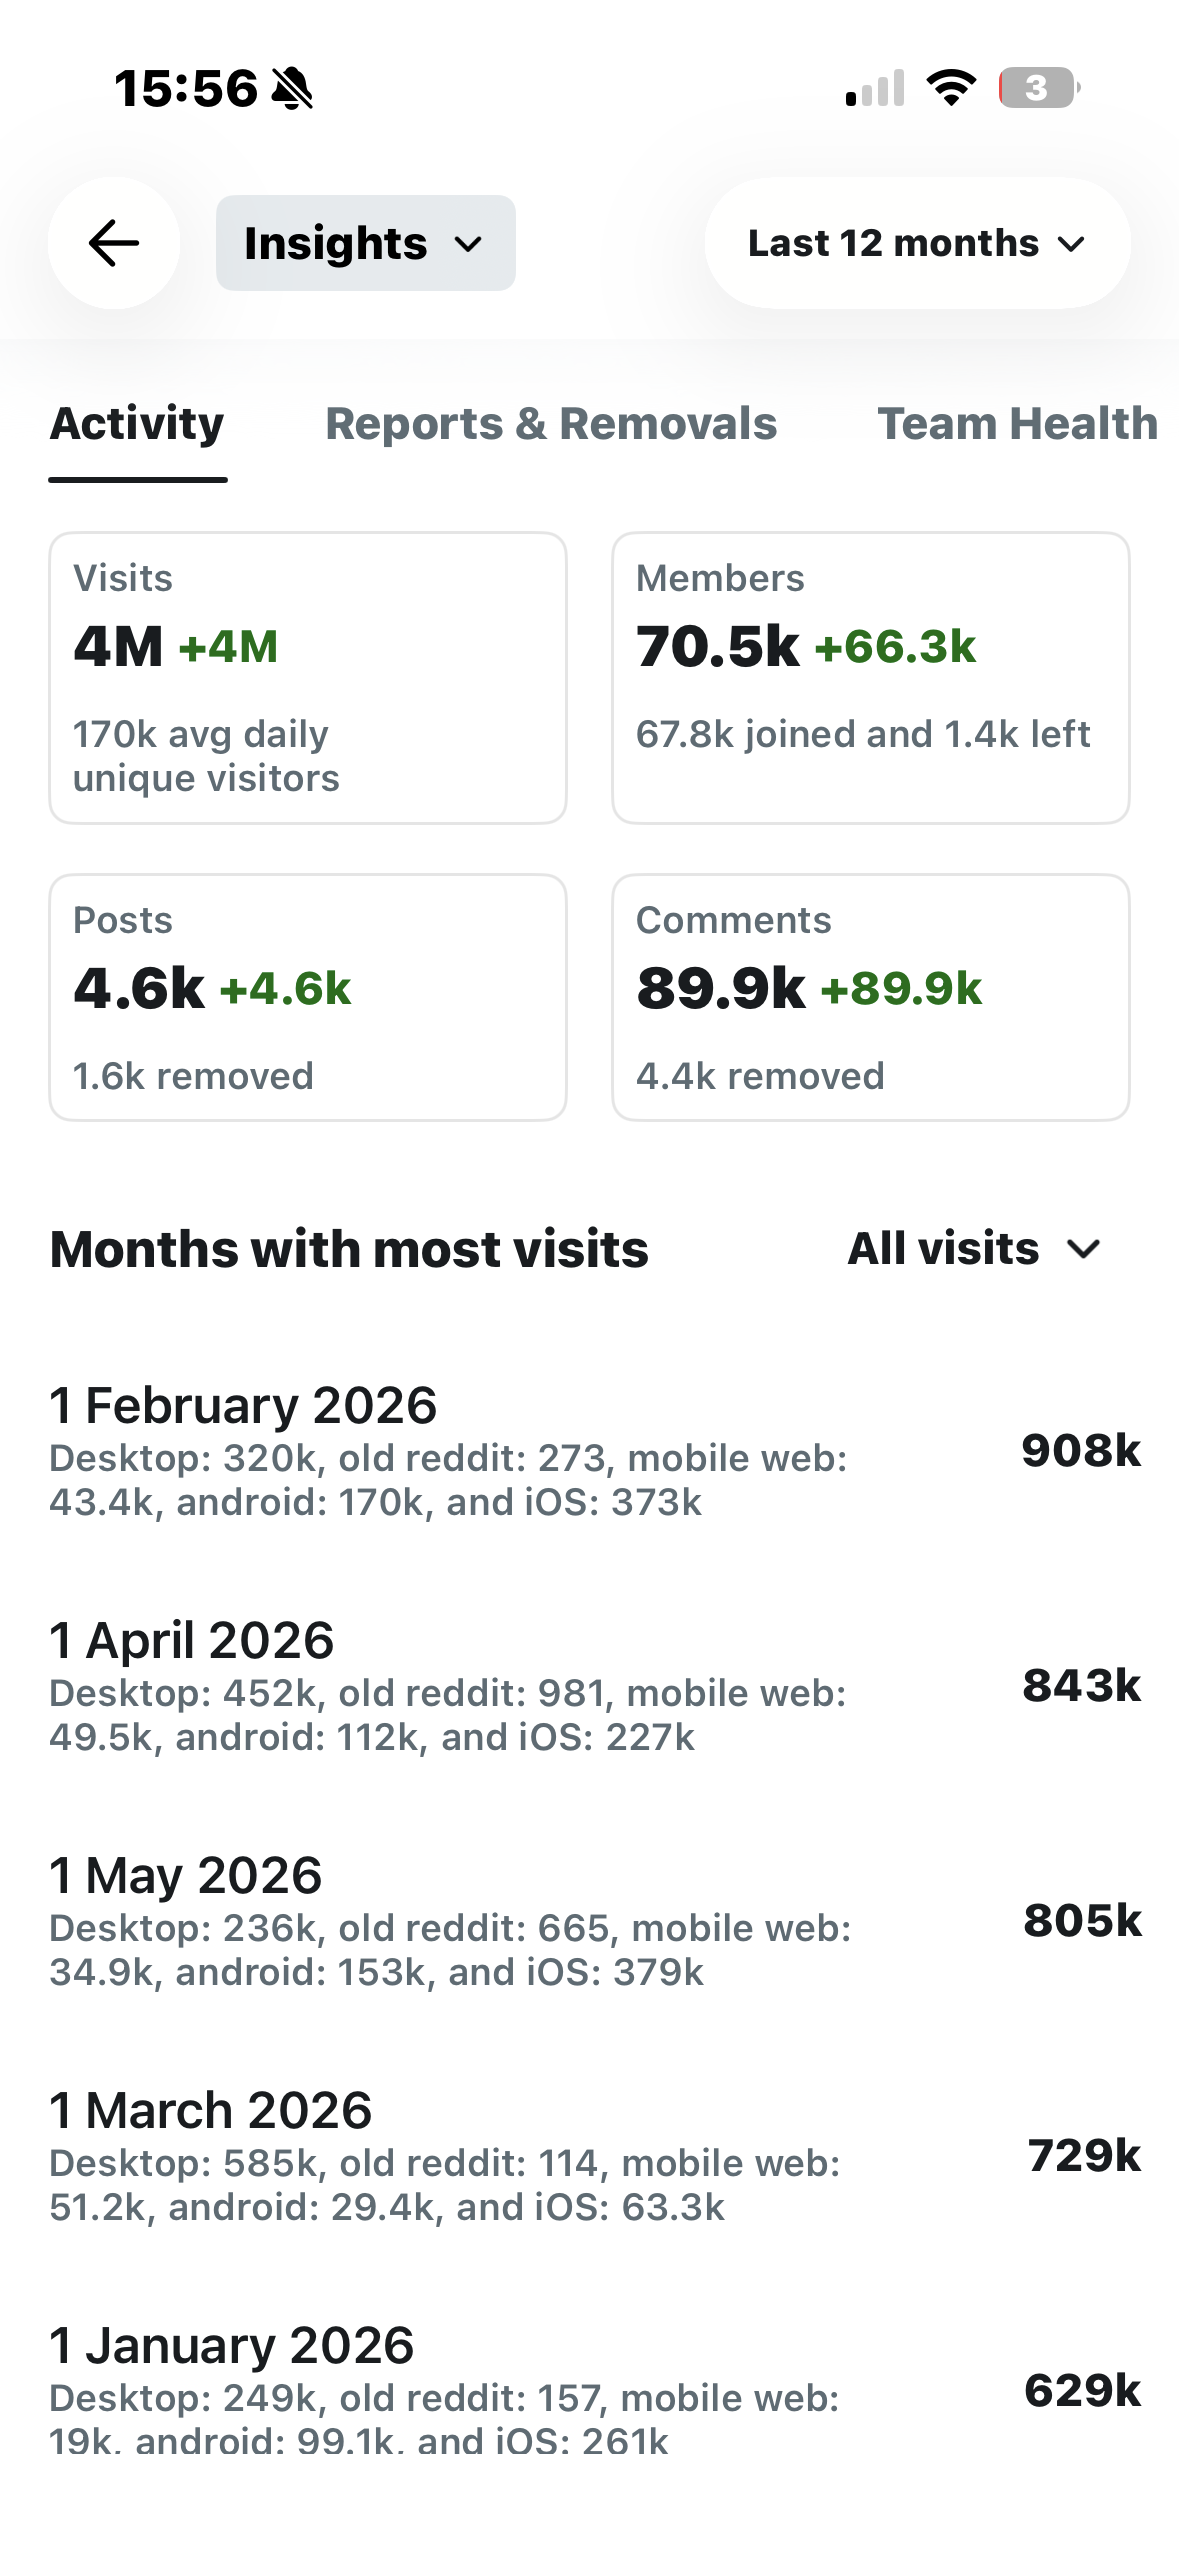Tap the Wi-Fi status icon
The image size is (1179, 2556).
pyautogui.click(x=952, y=88)
